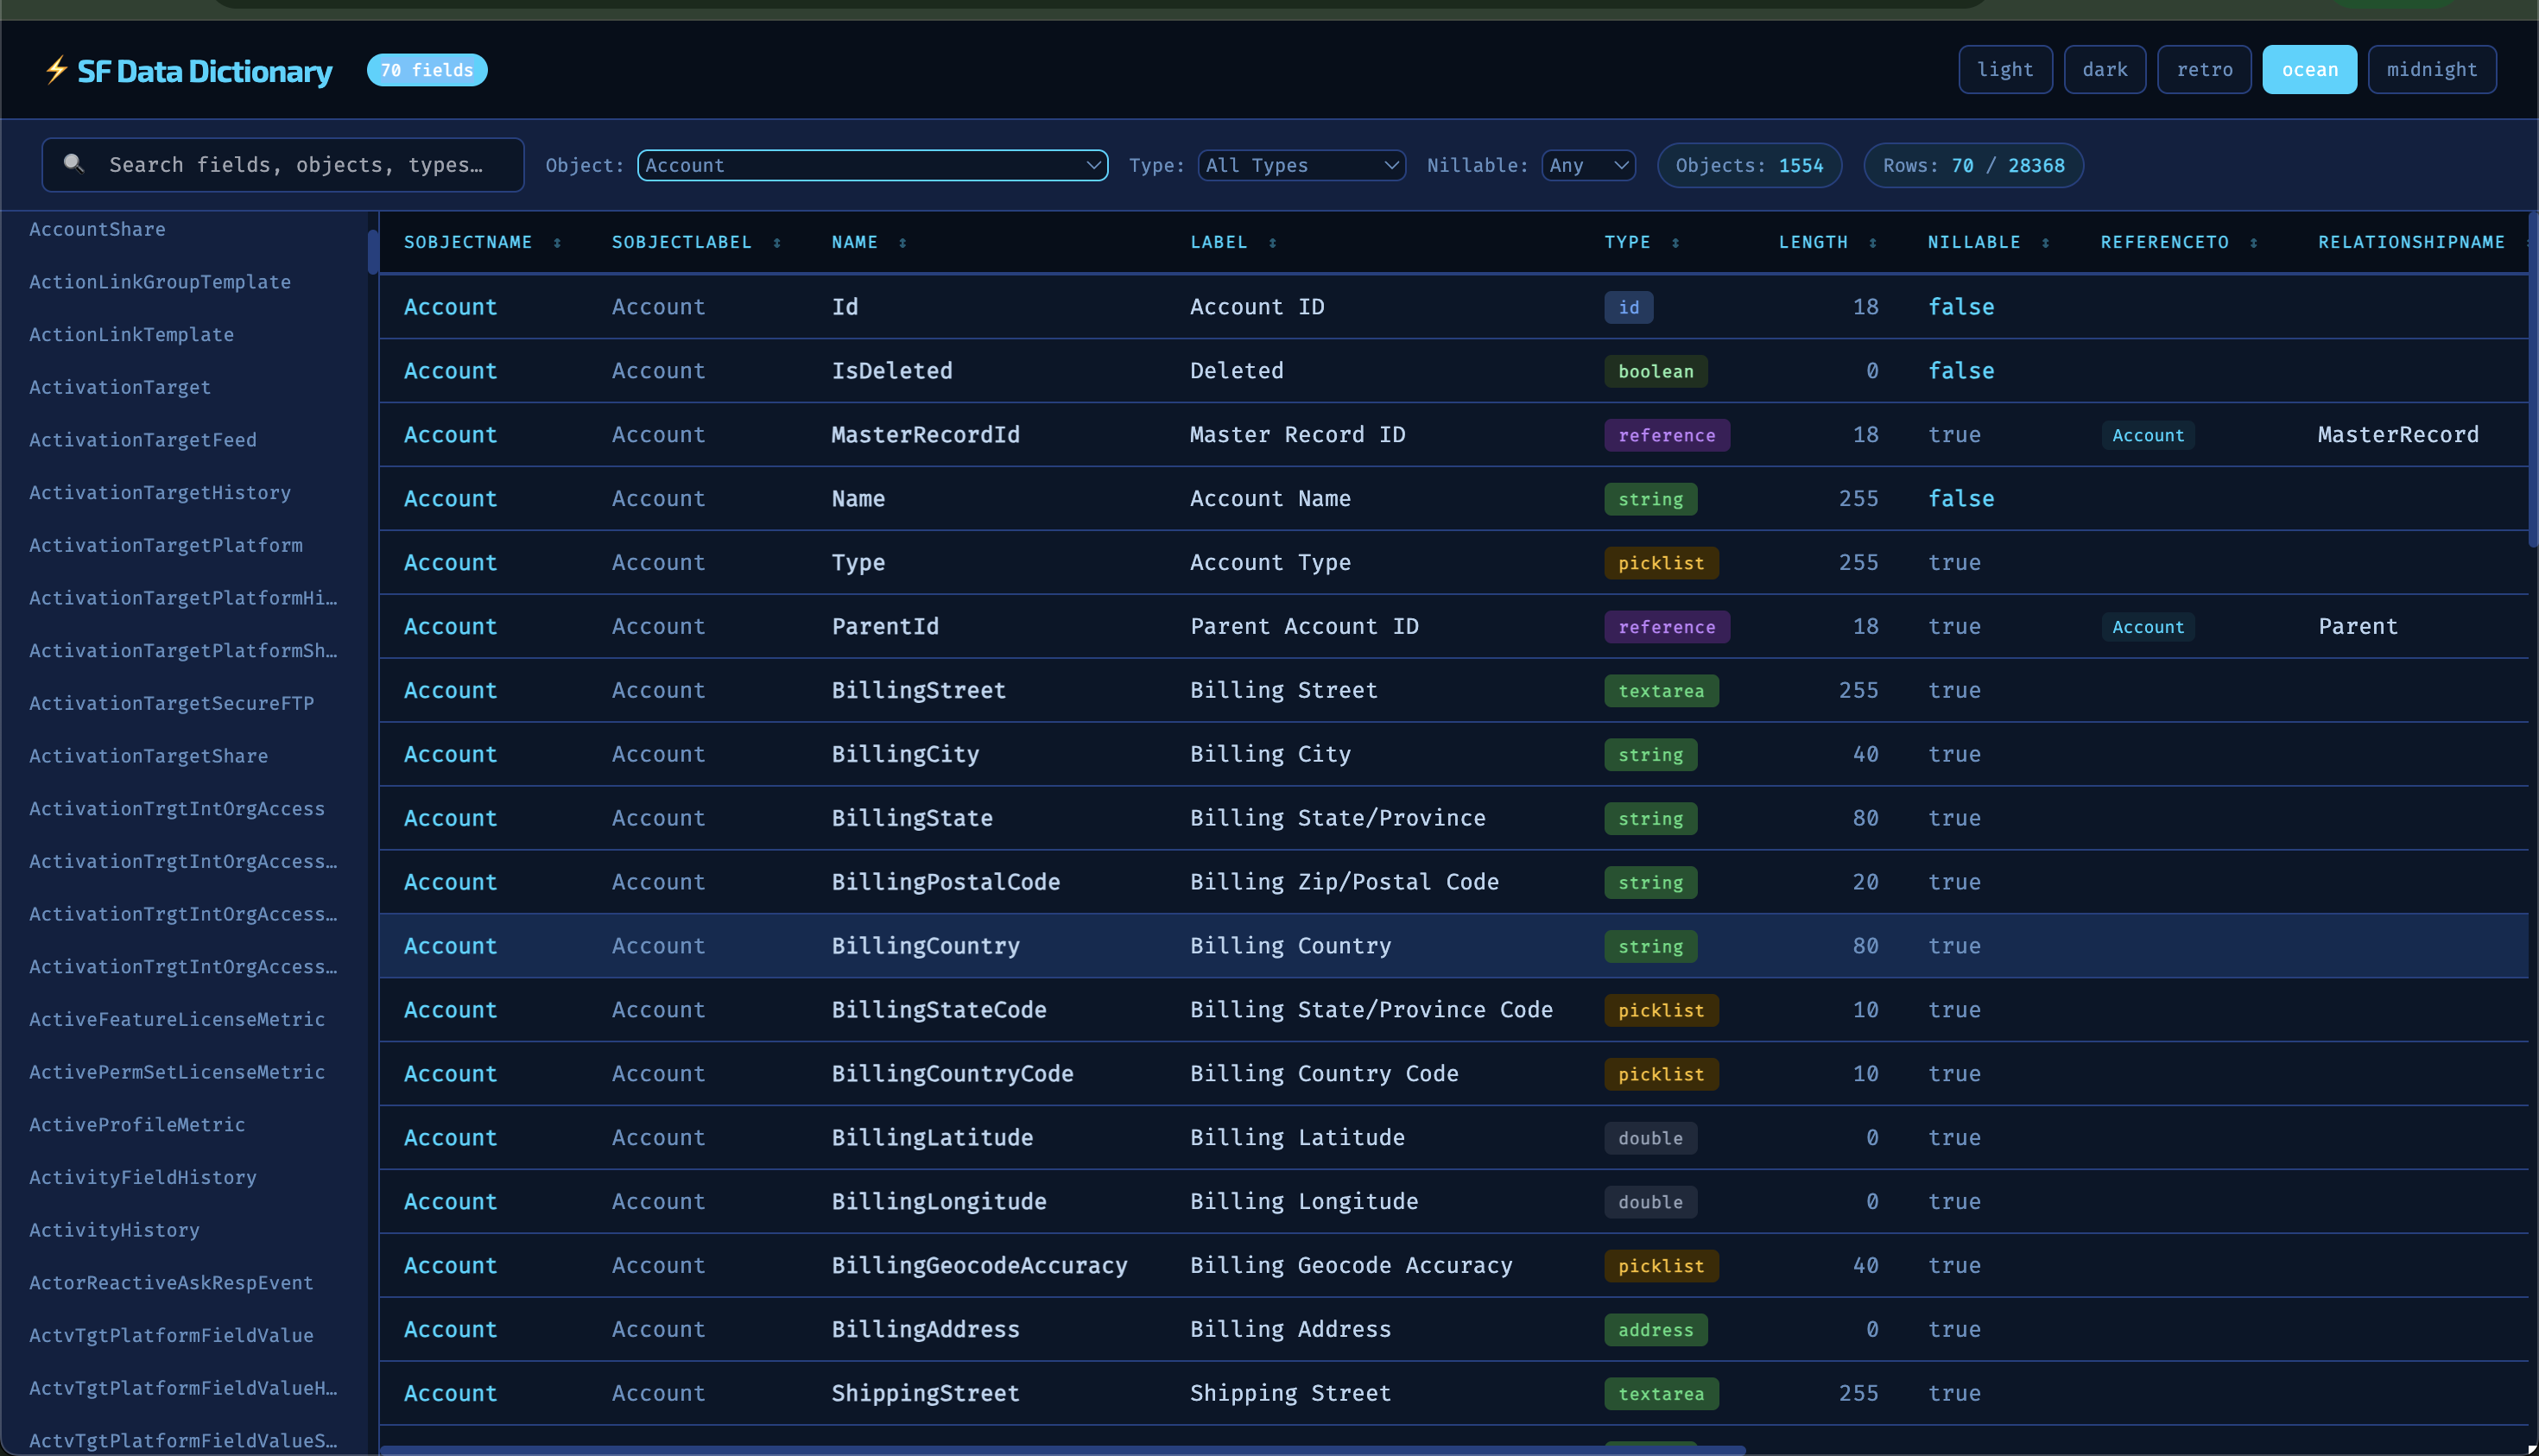Viewport: 2539px width, 1456px height.
Task: Sort by TYPE column arrow icon
Action: 1675,243
